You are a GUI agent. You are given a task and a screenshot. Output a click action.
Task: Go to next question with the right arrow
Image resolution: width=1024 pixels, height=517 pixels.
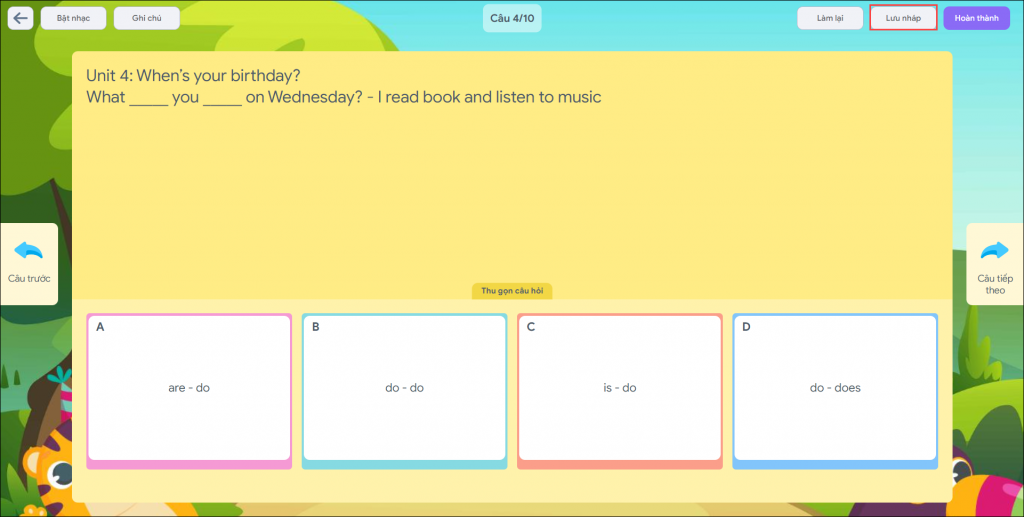point(994,263)
